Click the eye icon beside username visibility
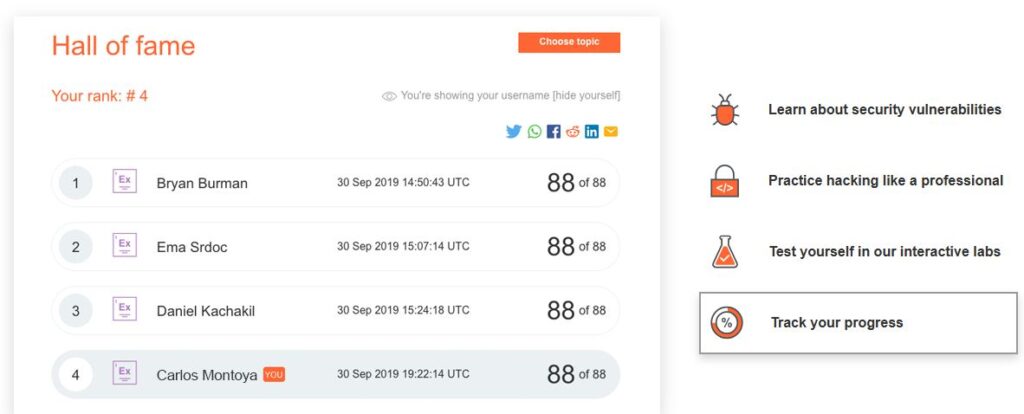 (x=389, y=97)
